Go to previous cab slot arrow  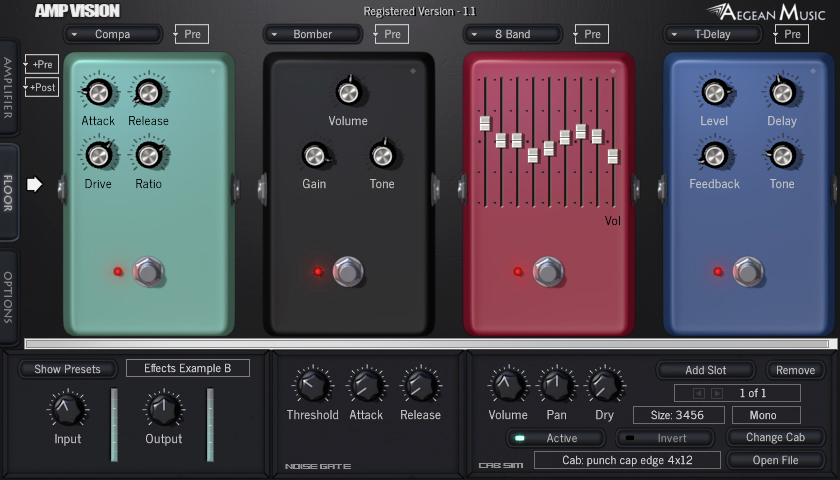pos(699,393)
